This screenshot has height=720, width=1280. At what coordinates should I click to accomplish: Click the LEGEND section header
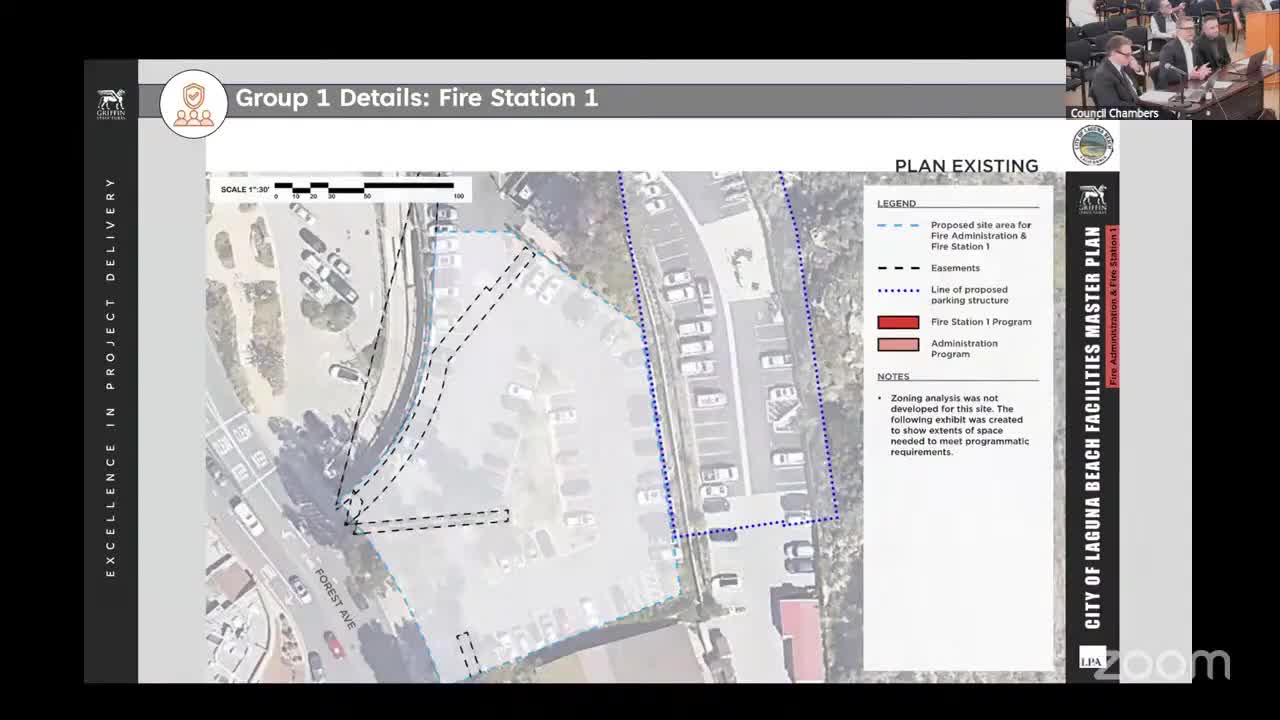(x=896, y=203)
